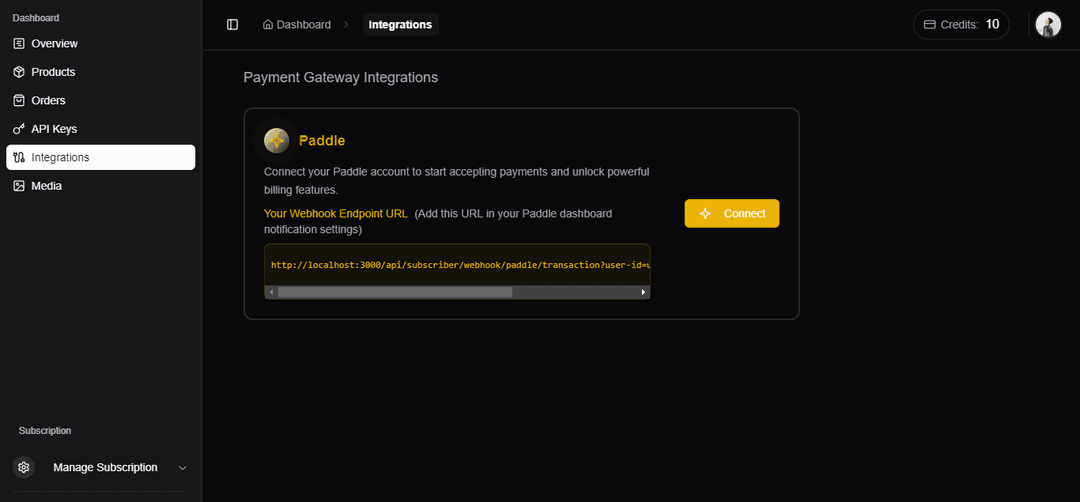Click the Paddle logo icon
This screenshot has width=1080, height=502.
click(x=277, y=141)
